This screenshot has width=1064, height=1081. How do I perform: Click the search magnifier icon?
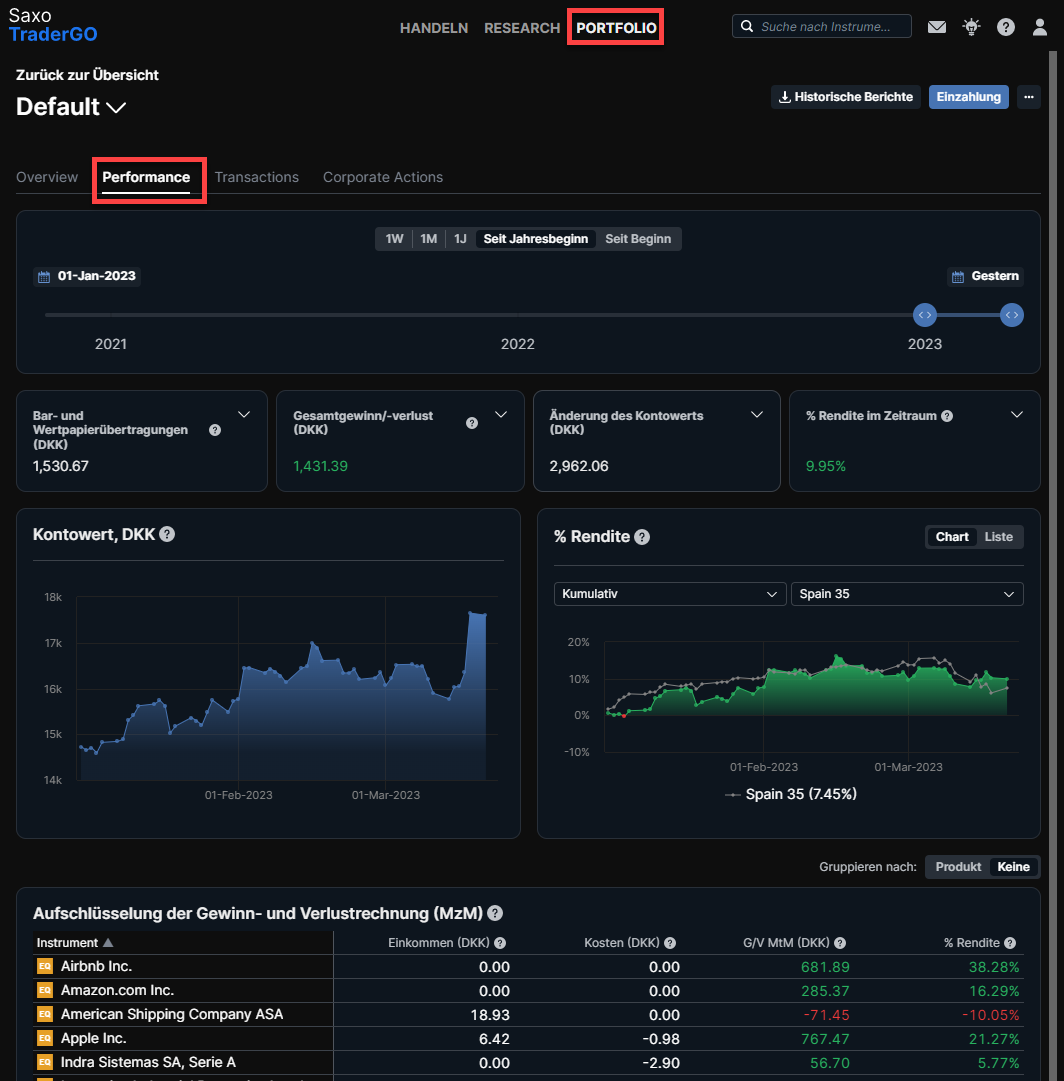tap(747, 26)
